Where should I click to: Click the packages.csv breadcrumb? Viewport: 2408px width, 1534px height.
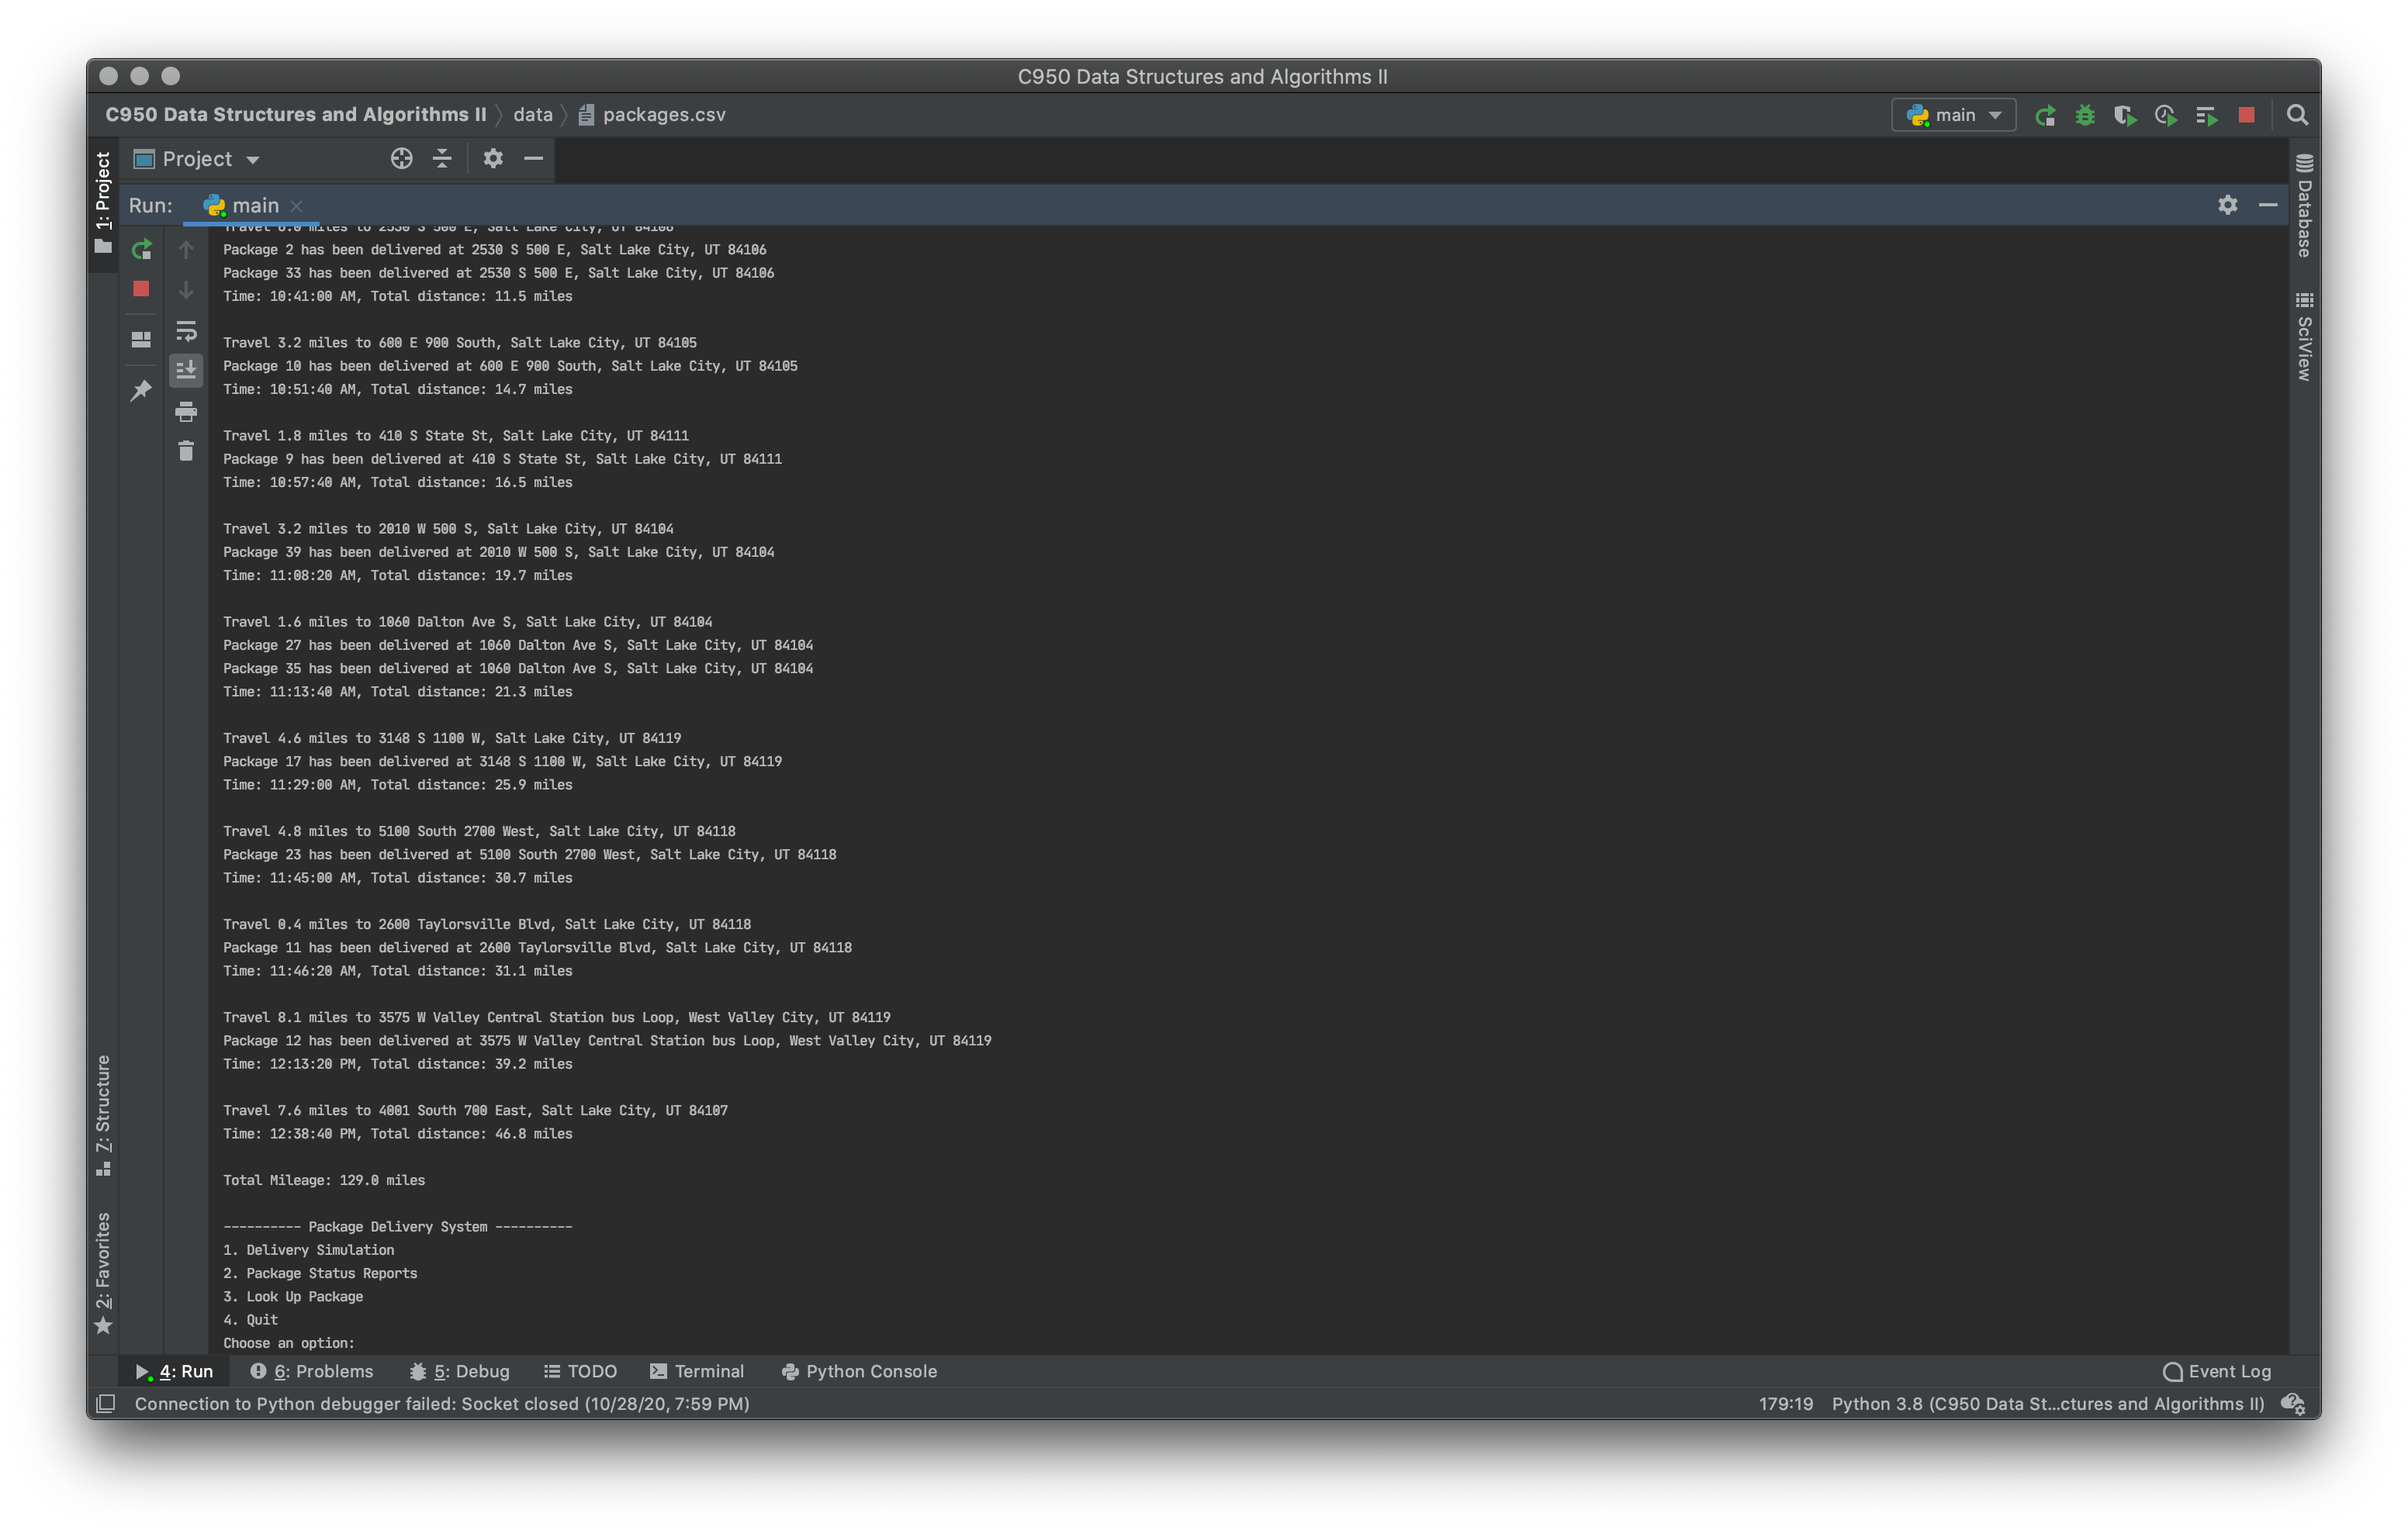point(652,115)
